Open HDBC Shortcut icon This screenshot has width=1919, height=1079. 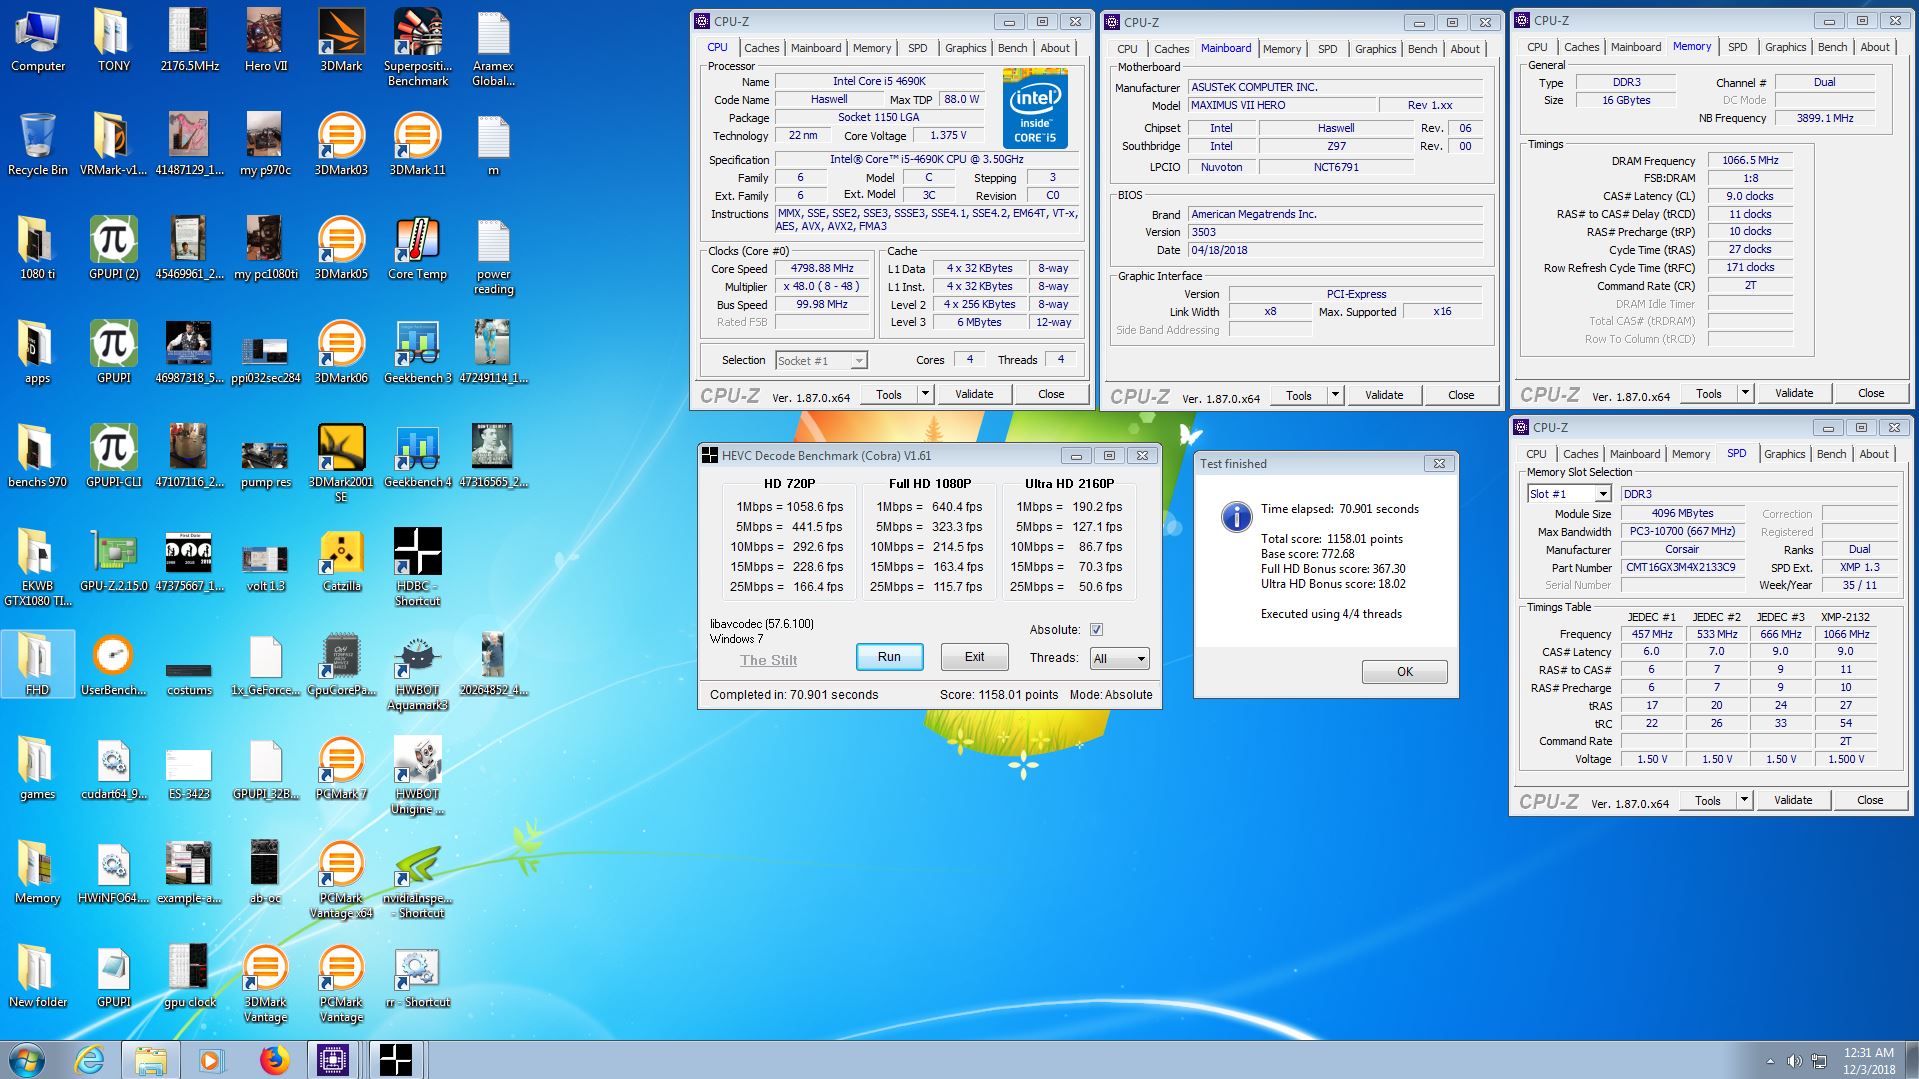point(417,568)
